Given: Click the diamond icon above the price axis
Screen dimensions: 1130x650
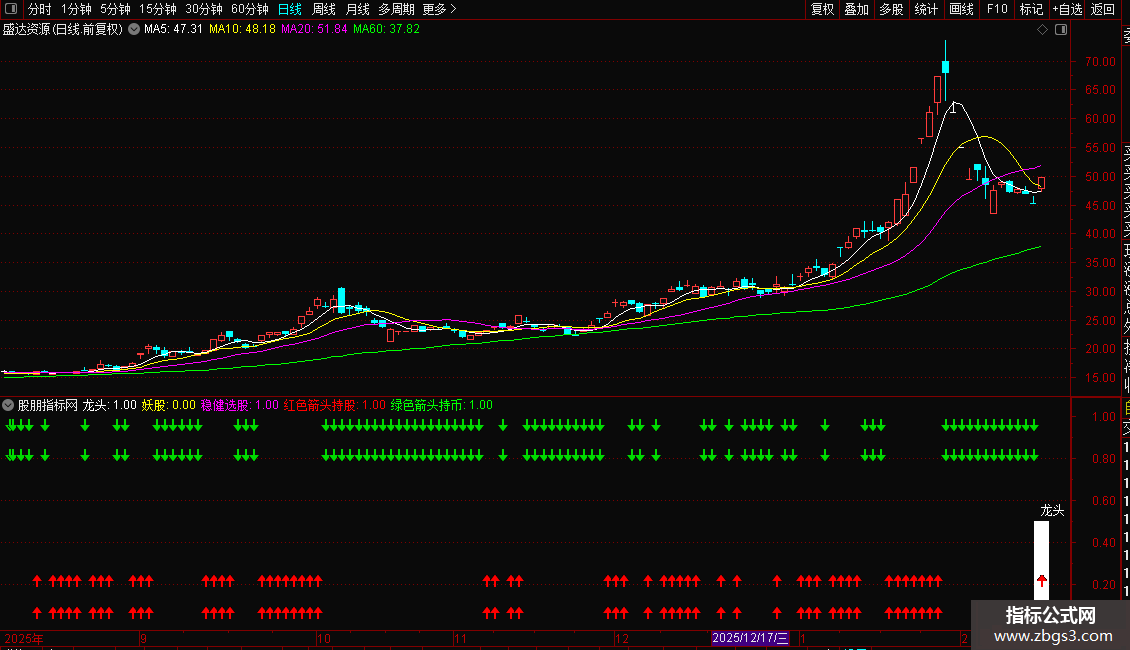Looking at the screenshot, I should tap(1042, 30).
